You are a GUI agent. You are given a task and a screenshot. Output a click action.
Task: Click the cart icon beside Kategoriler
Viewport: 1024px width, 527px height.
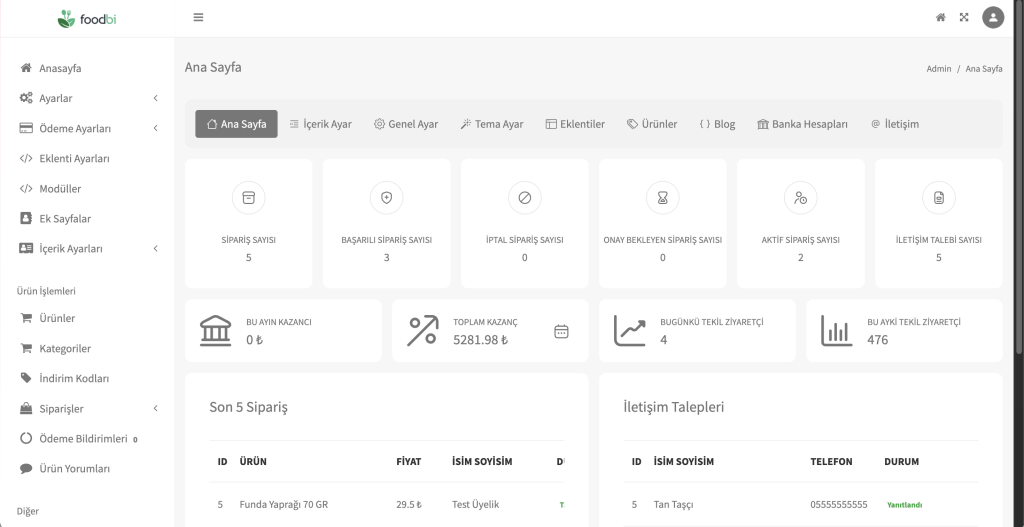pyautogui.click(x=26, y=348)
